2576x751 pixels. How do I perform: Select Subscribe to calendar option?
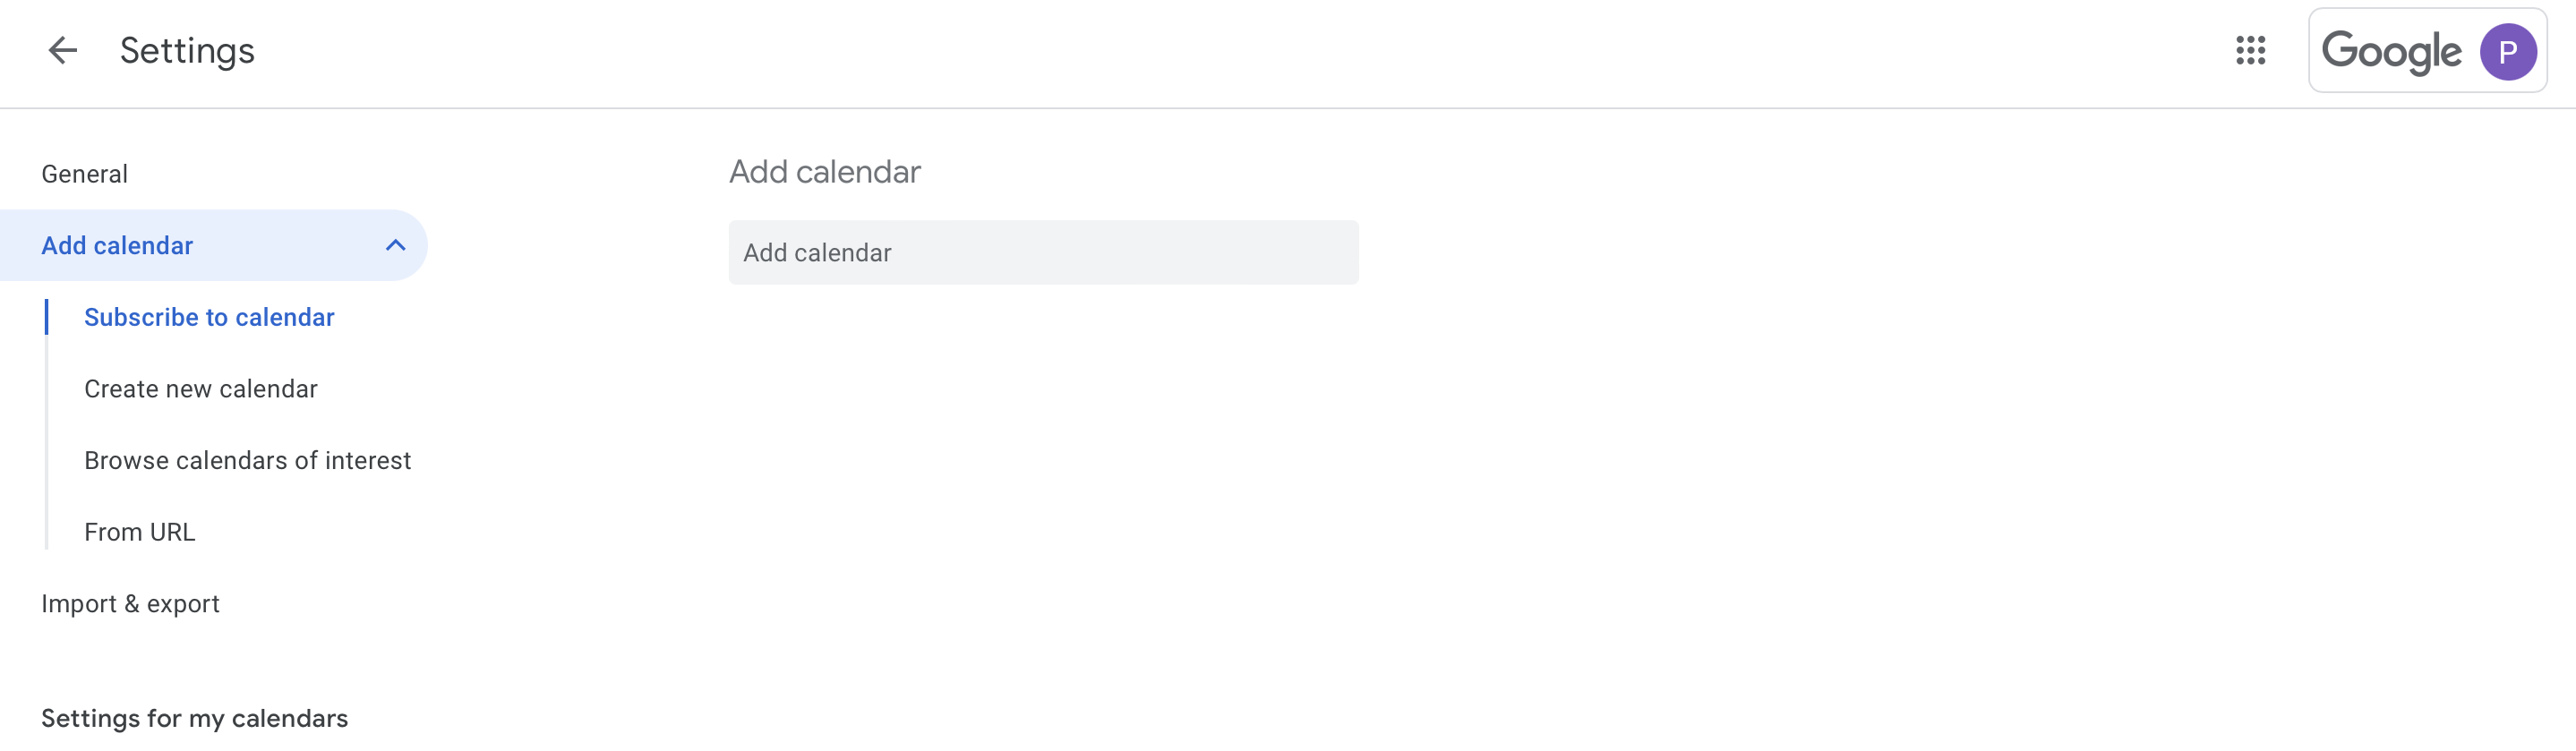coord(209,318)
